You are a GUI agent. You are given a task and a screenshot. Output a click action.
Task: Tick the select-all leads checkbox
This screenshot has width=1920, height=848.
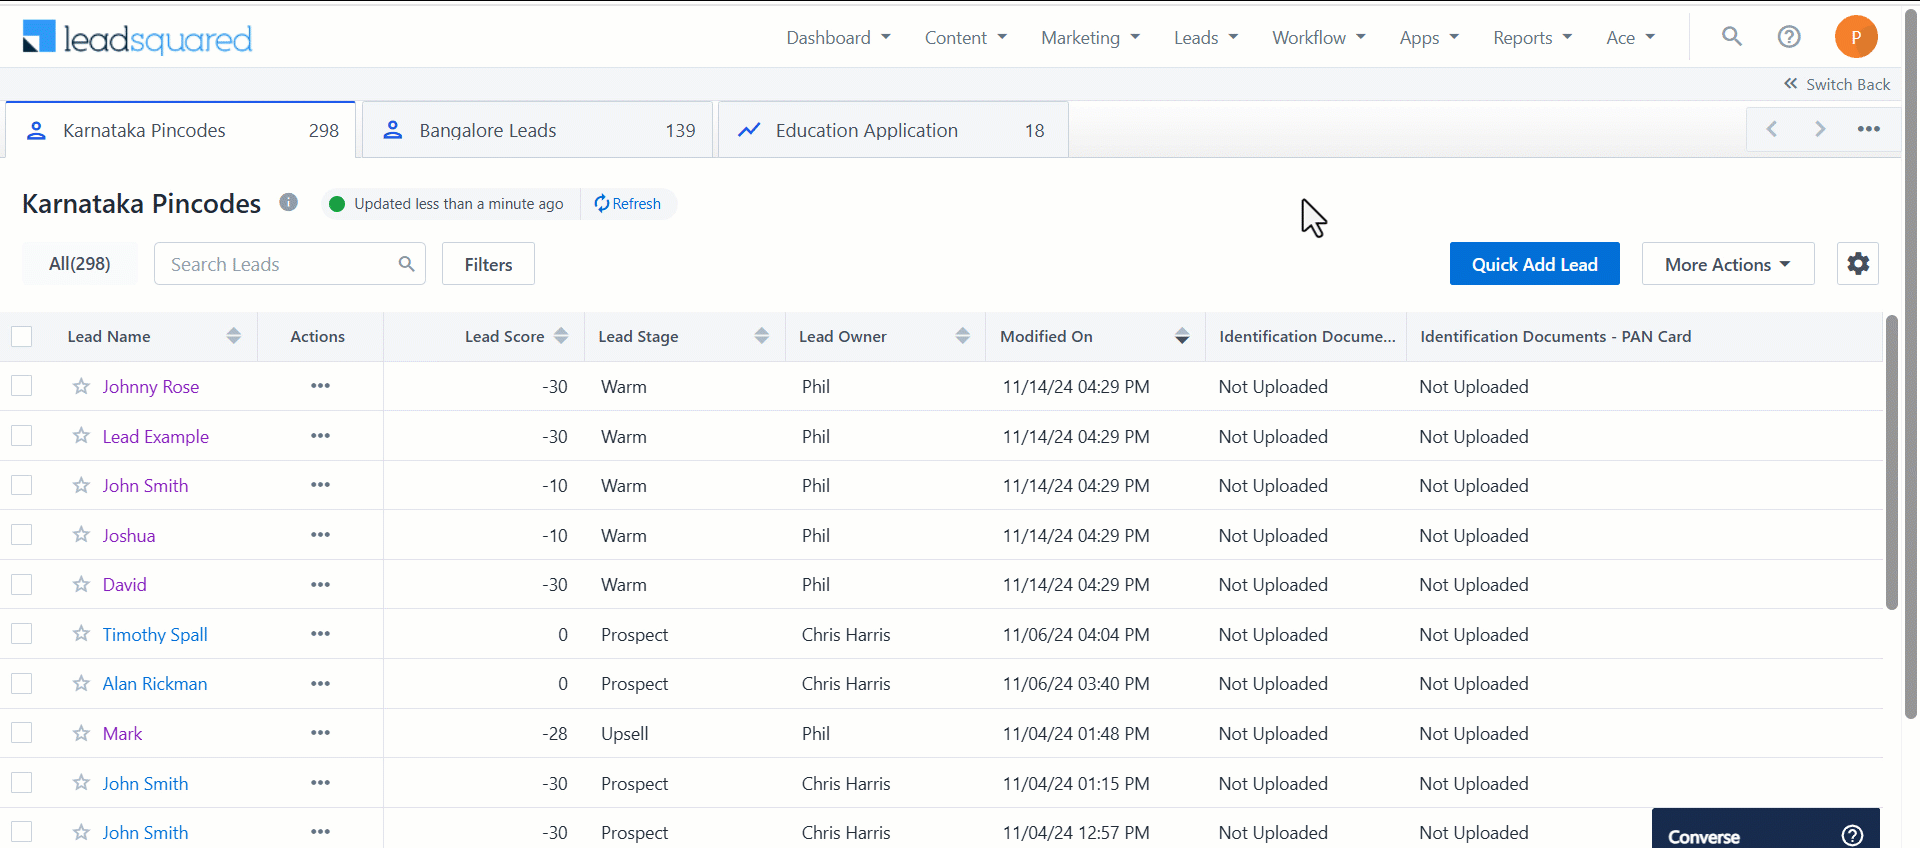coord(22,336)
